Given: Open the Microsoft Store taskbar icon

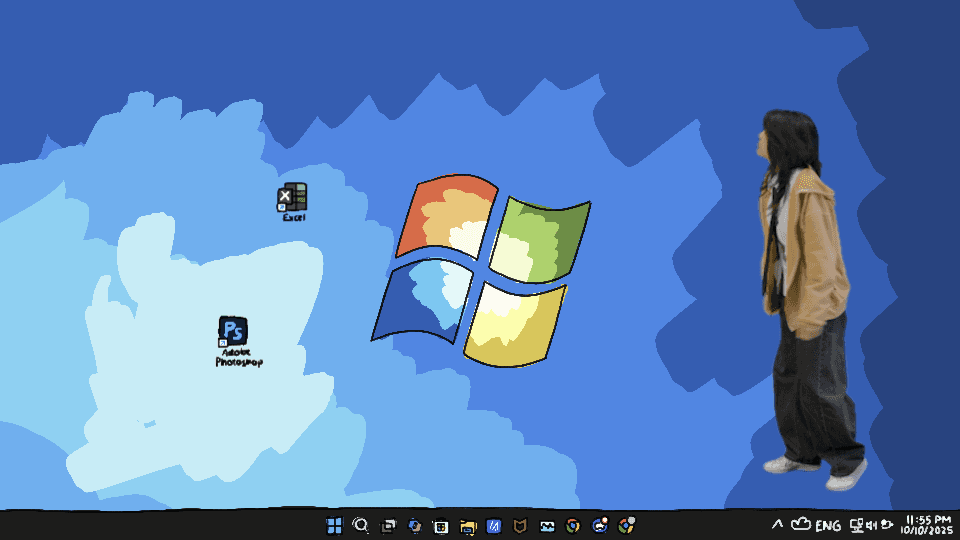Looking at the screenshot, I should [x=441, y=526].
